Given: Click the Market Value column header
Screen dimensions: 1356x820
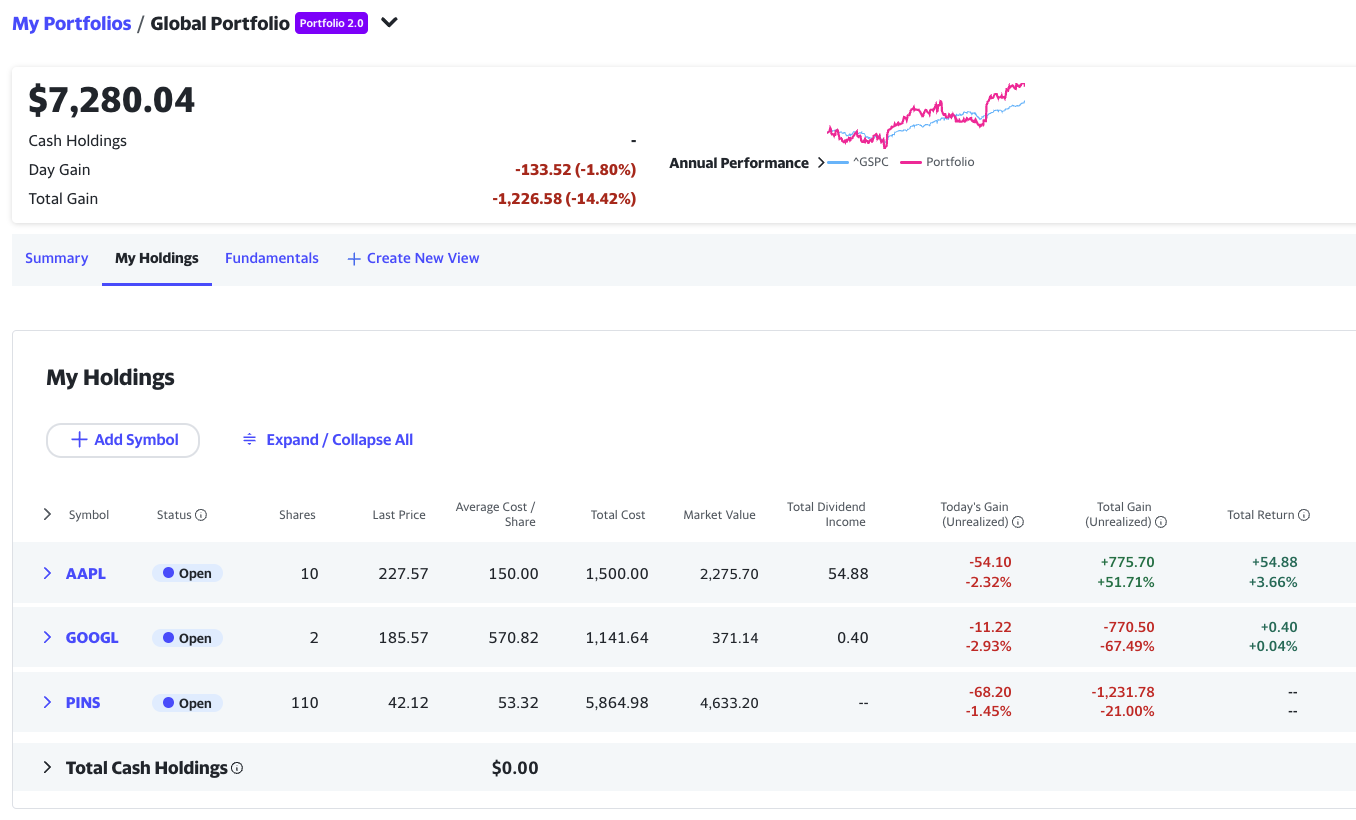Looking at the screenshot, I should (x=719, y=515).
